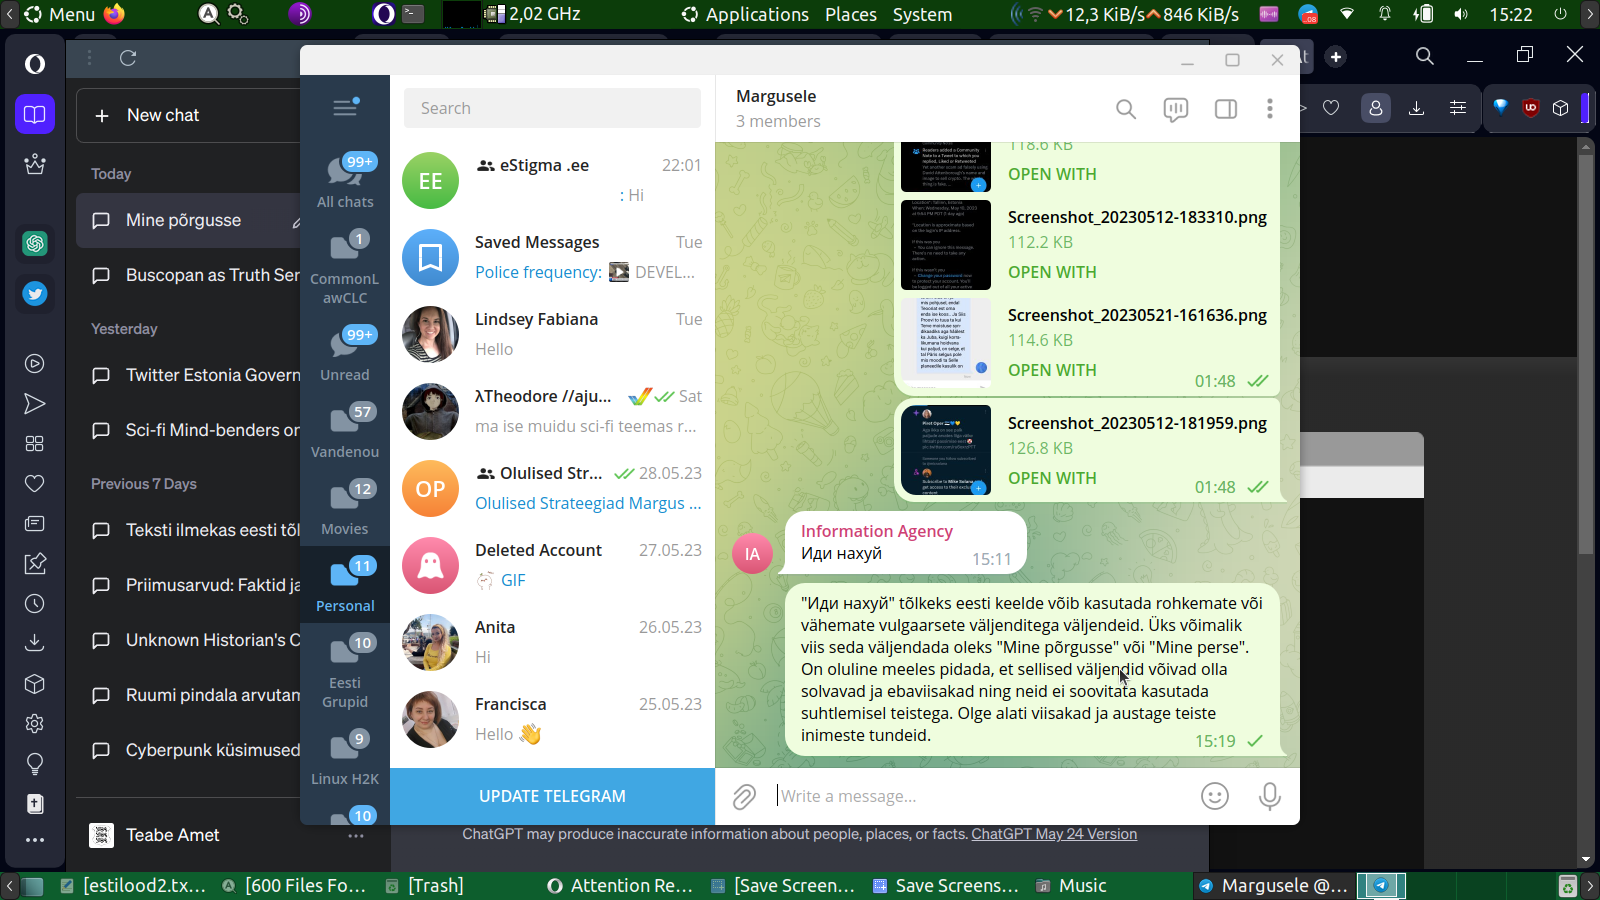Open Telegram hamburger main menu
This screenshot has height=900, width=1600.
tap(345, 108)
